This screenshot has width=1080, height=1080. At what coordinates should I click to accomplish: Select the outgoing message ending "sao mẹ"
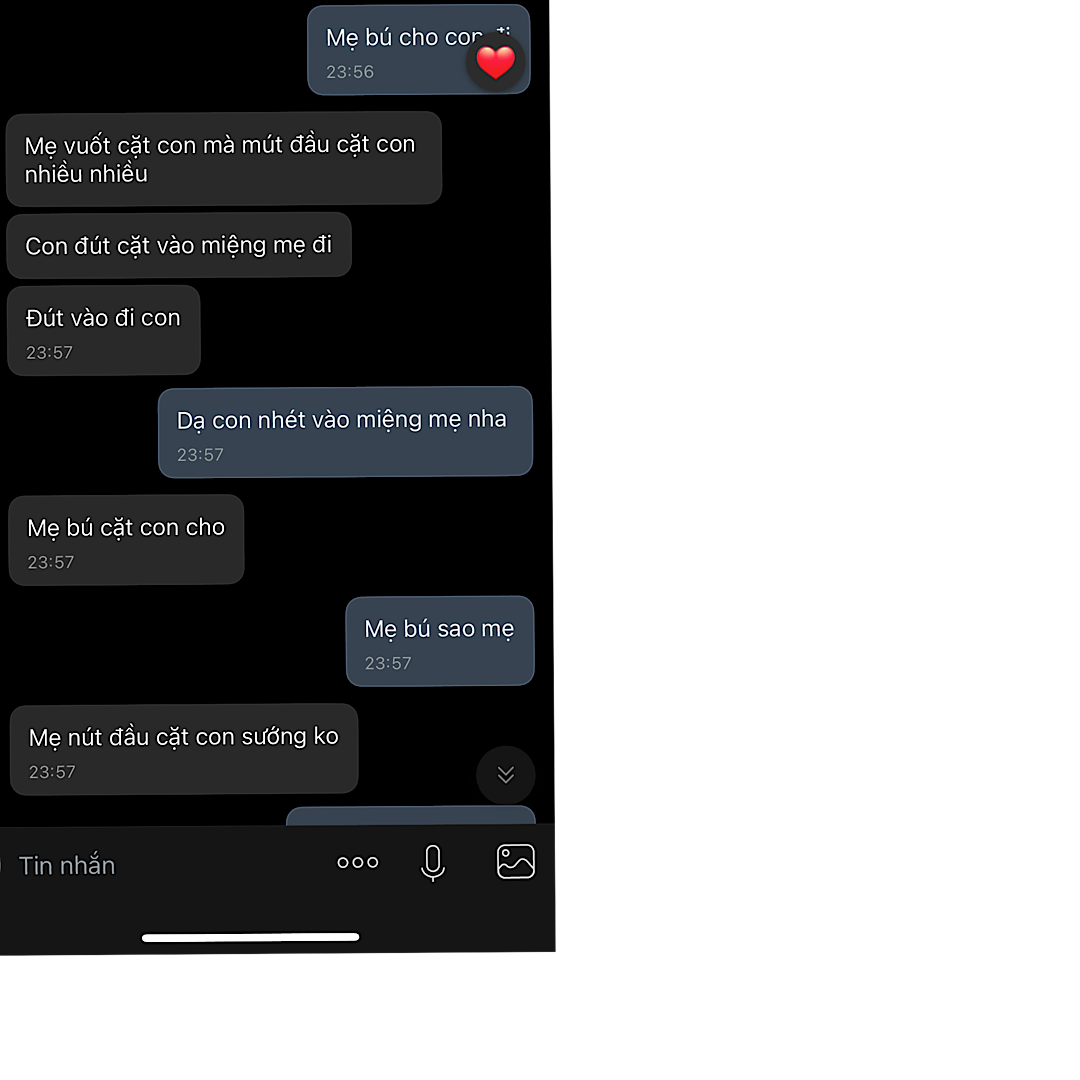(440, 641)
